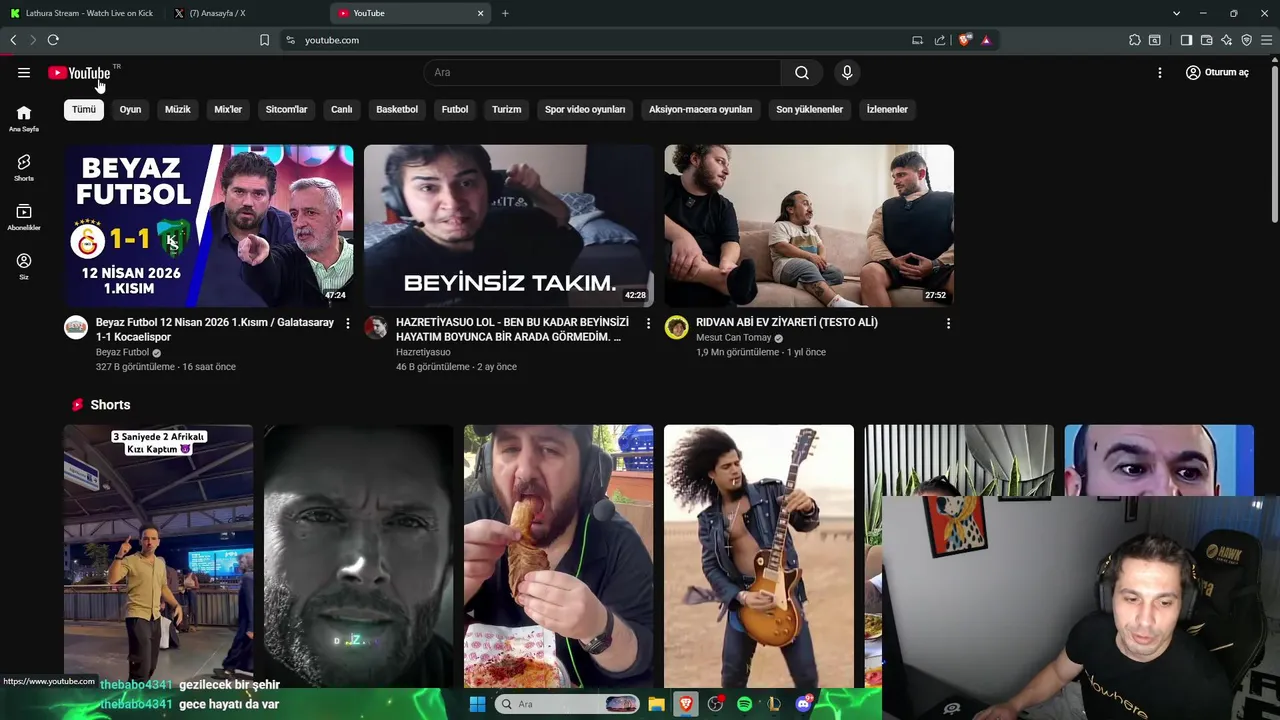
Task: Select Aksiyon-macera oyunları chip
Action: pos(700,109)
